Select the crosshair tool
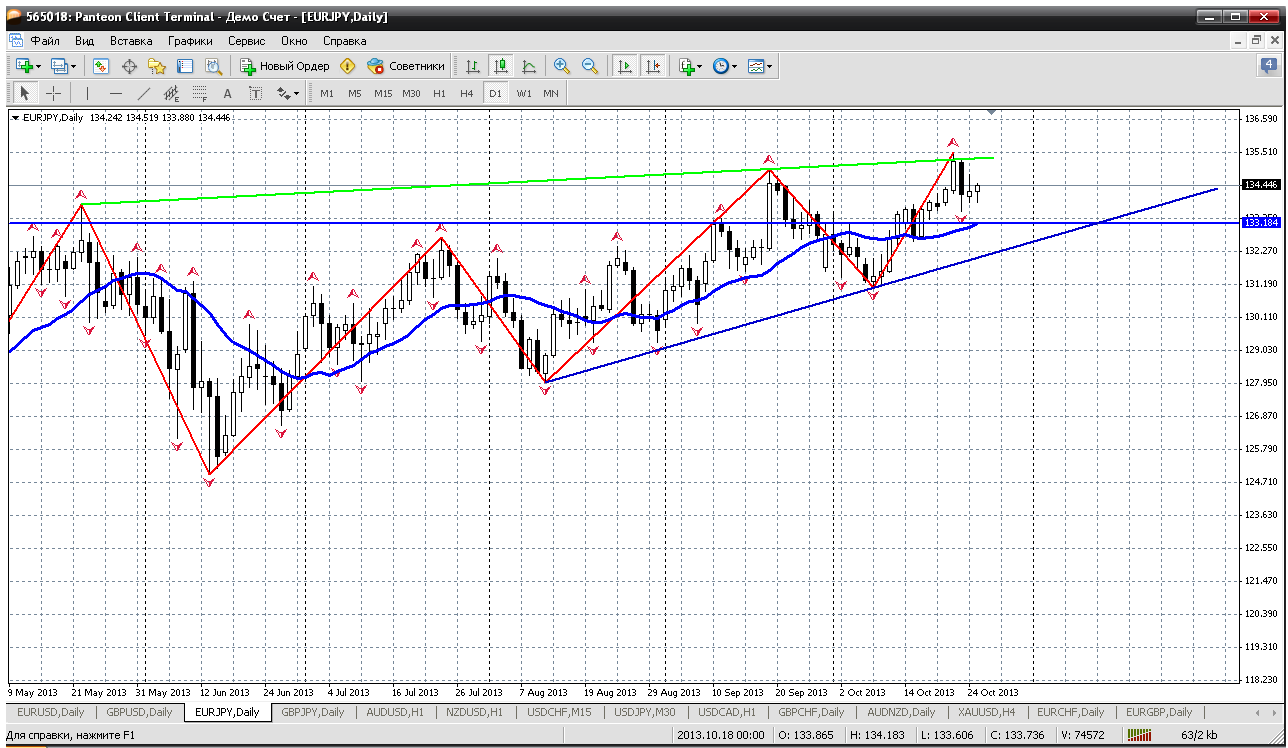Image resolution: width=1288 pixels, height=748 pixels. click(53, 93)
